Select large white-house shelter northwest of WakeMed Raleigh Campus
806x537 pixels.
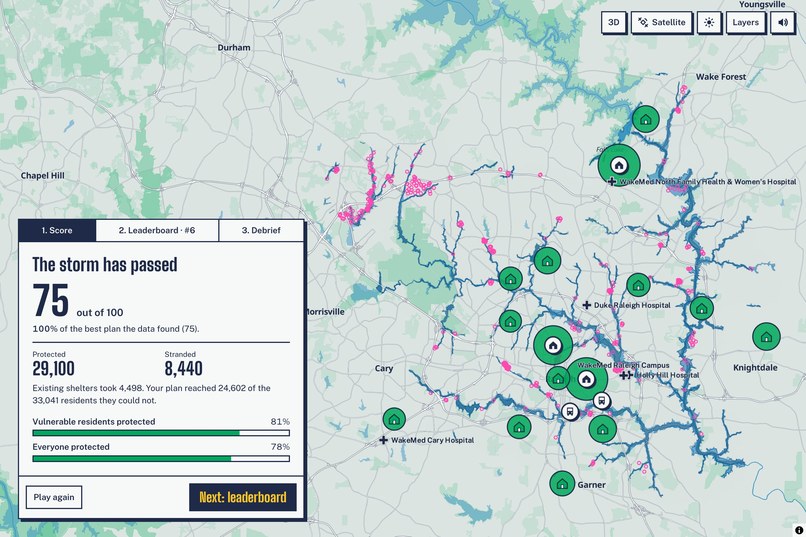coord(553,345)
